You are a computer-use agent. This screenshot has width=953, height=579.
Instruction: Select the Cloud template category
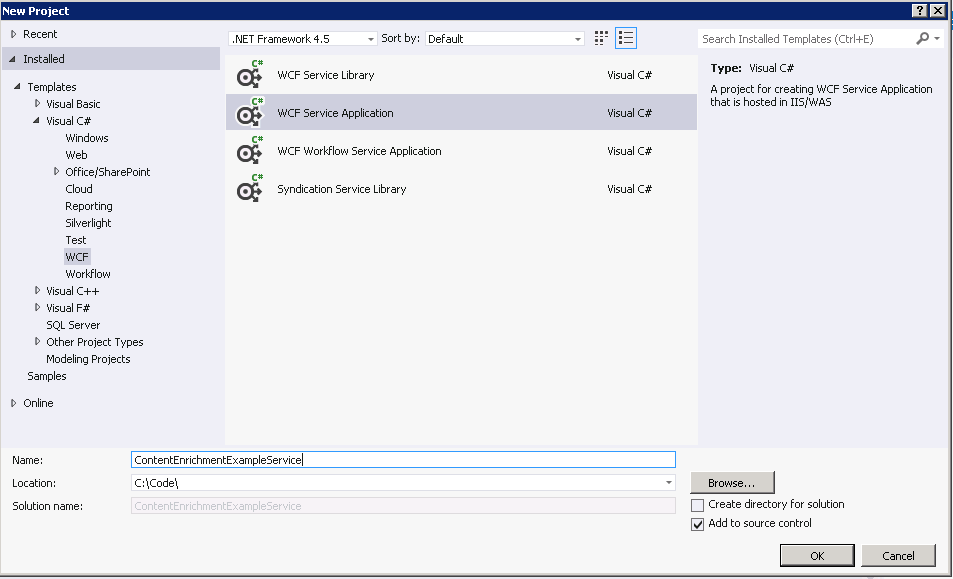click(79, 189)
